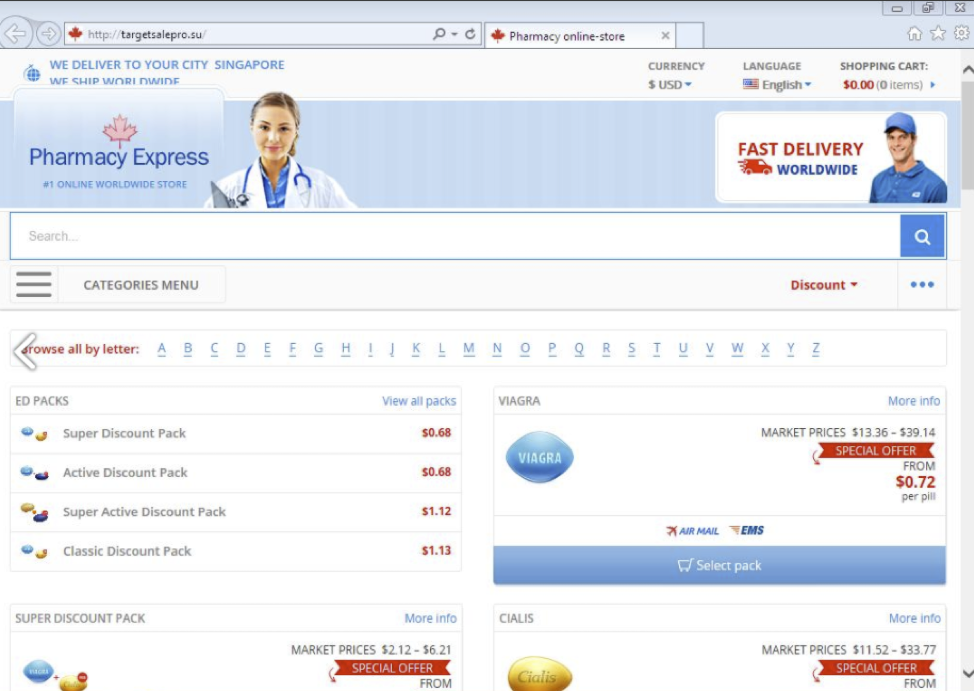Click the Viagra SPECIAL OFFER ribbon
The height and width of the screenshot is (691, 974).
click(875, 451)
